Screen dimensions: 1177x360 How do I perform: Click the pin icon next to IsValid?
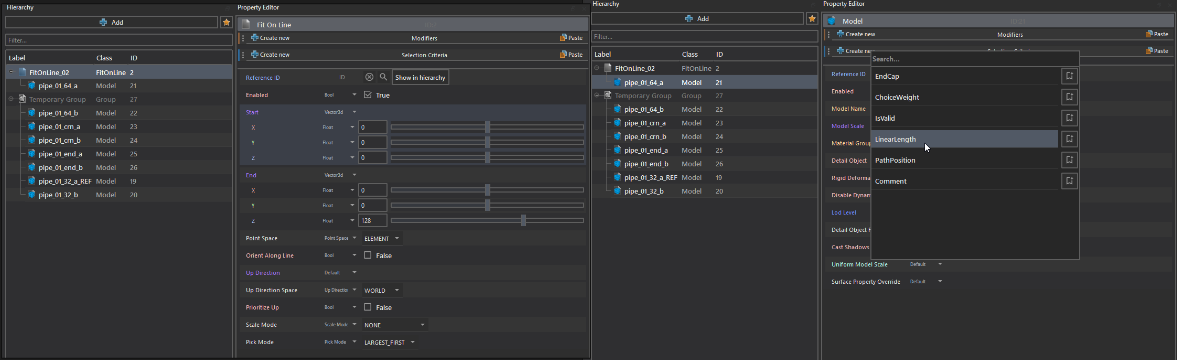[1070, 118]
